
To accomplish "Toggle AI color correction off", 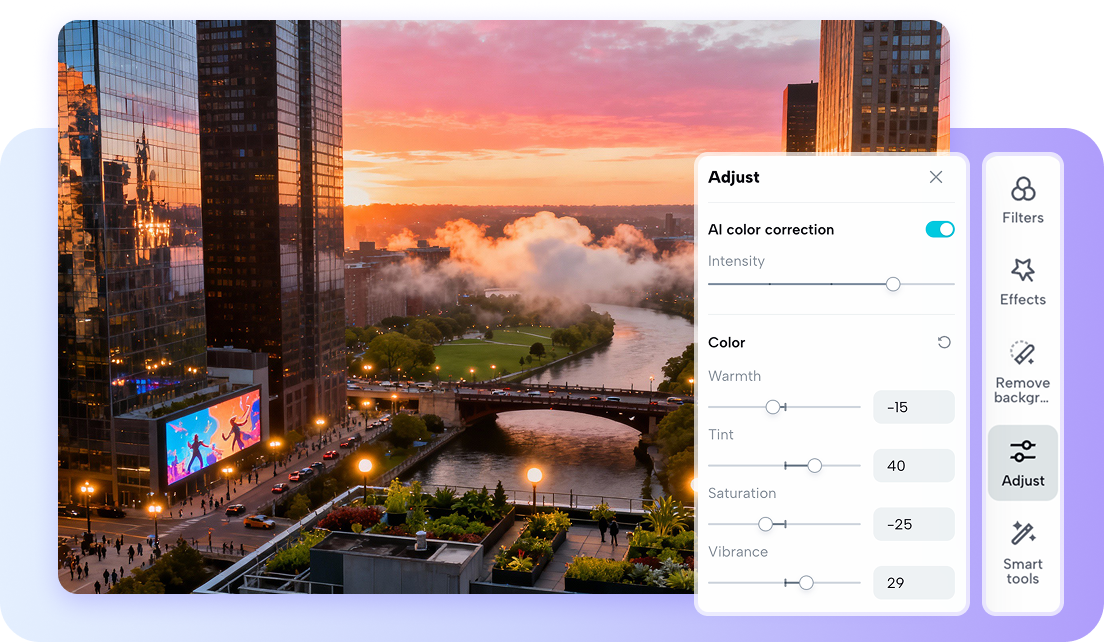I will [x=939, y=229].
